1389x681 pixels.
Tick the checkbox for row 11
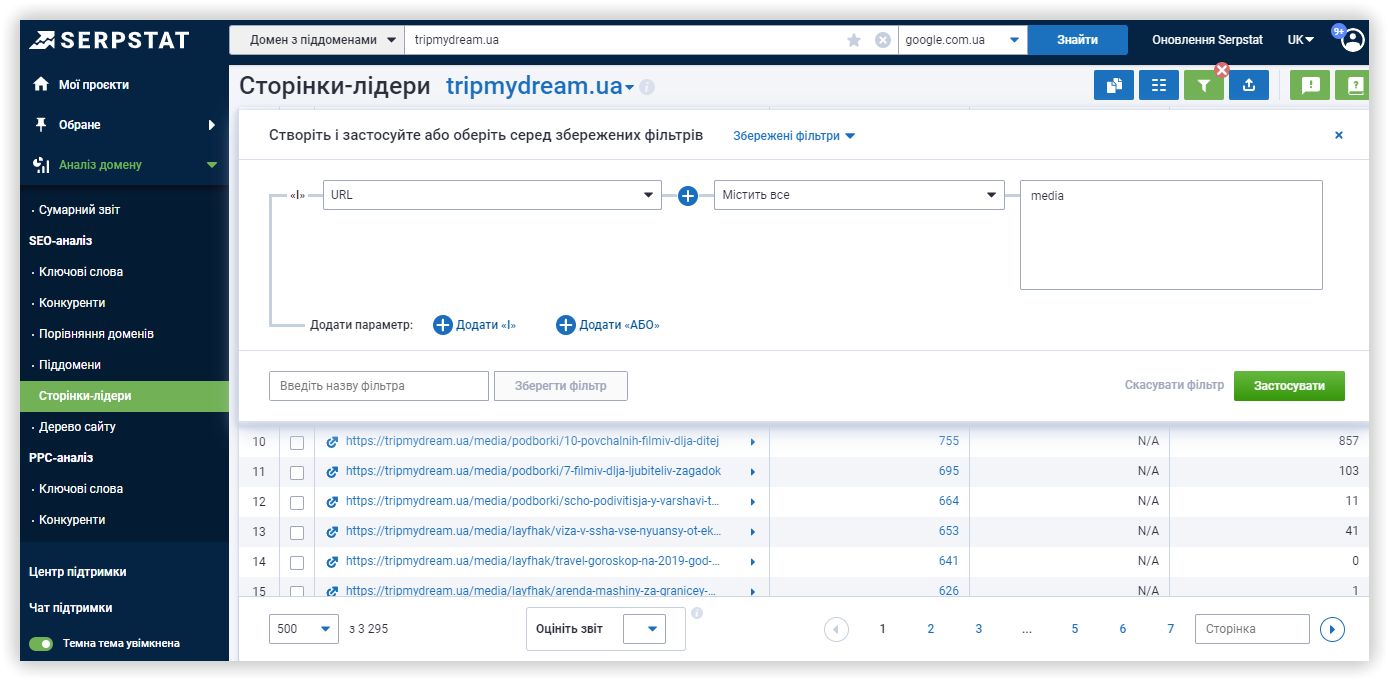coord(297,472)
